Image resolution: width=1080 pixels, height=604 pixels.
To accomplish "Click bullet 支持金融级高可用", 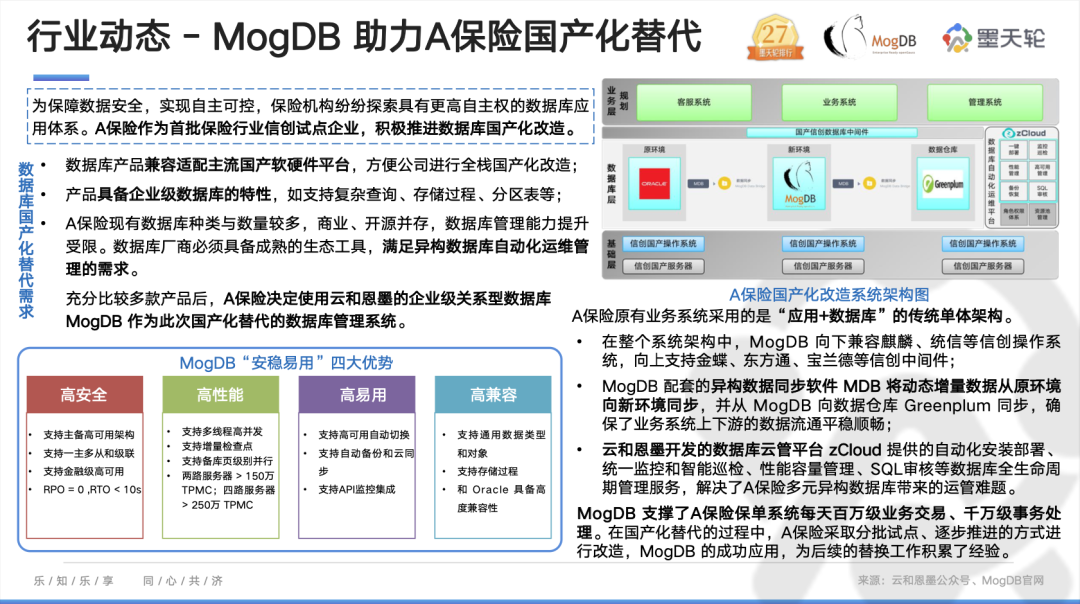I will point(83,472).
